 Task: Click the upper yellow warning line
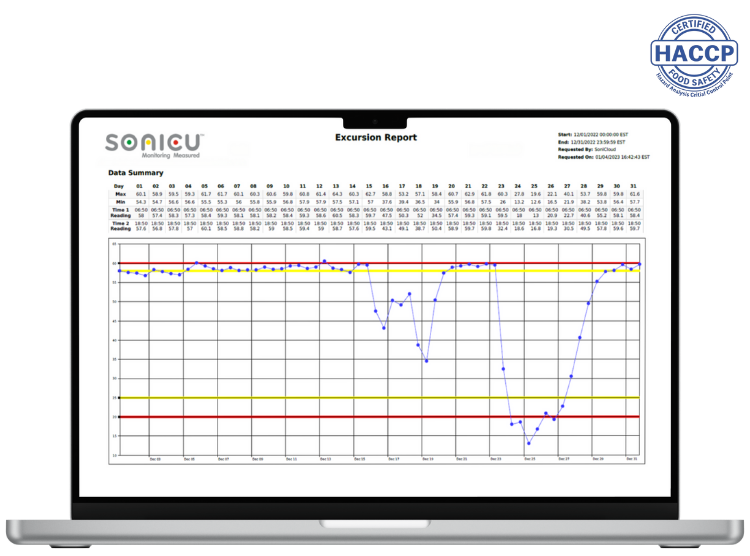[250, 271]
